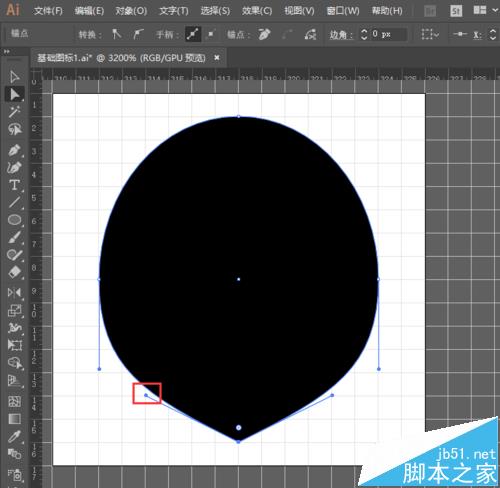Screen dimensions: 500x488
Task: Open the 视图(V) menu
Action: coord(299,11)
